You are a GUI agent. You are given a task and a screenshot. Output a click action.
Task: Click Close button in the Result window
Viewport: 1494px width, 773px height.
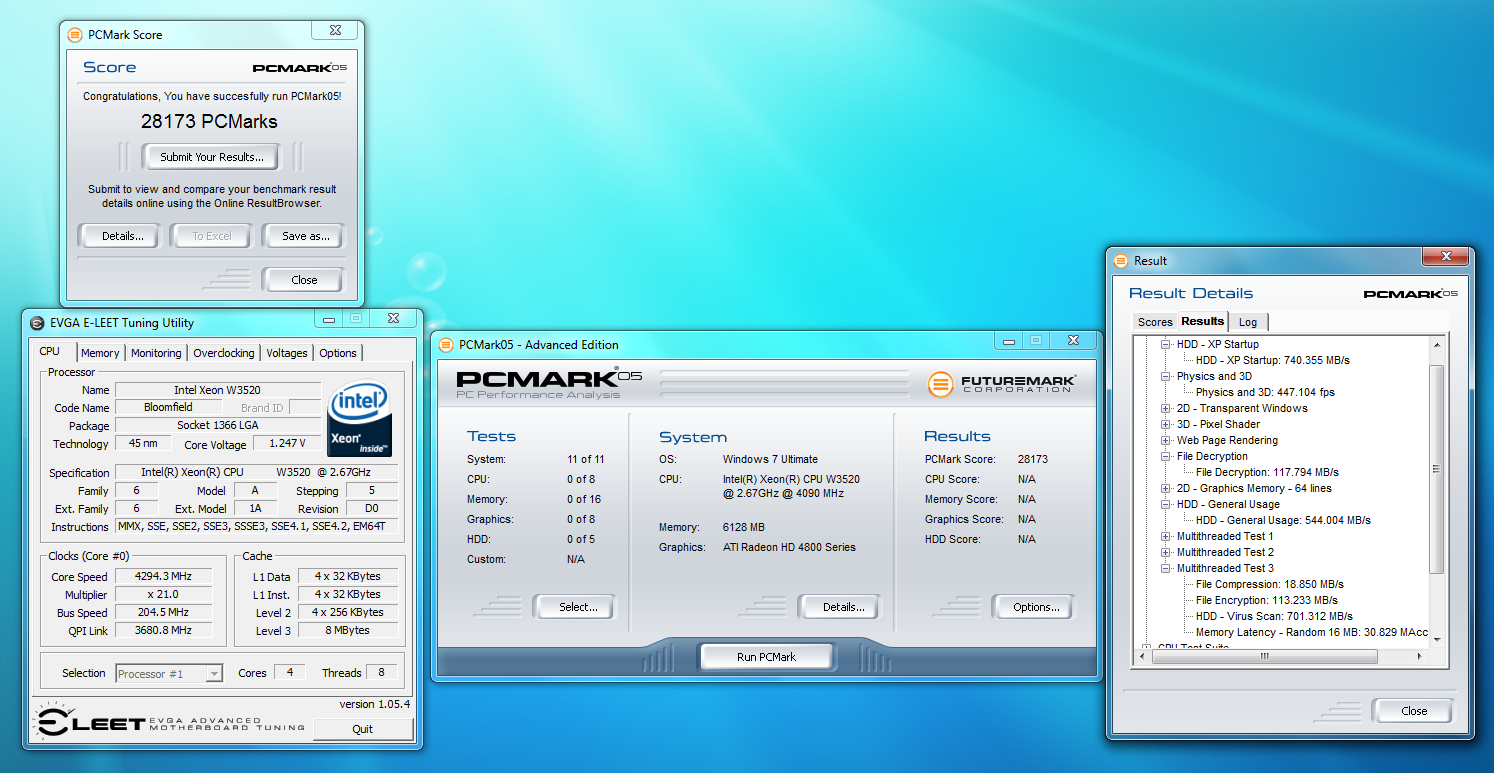(1414, 711)
